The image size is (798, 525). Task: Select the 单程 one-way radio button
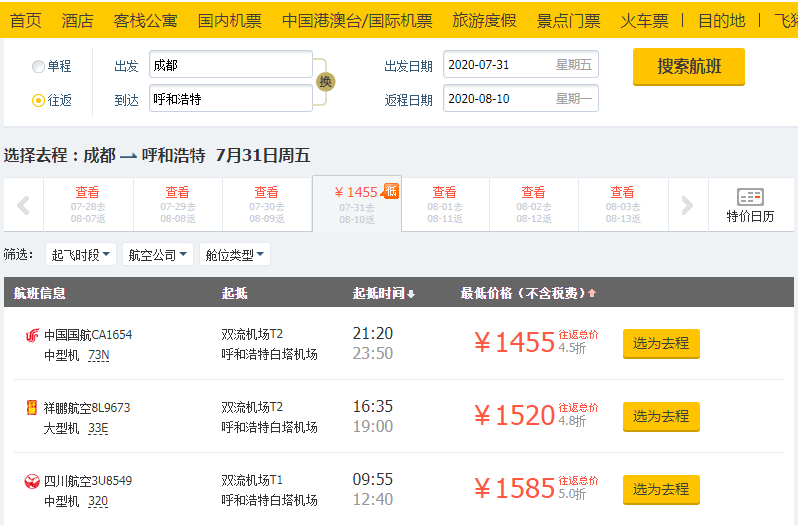coord(39,66)
